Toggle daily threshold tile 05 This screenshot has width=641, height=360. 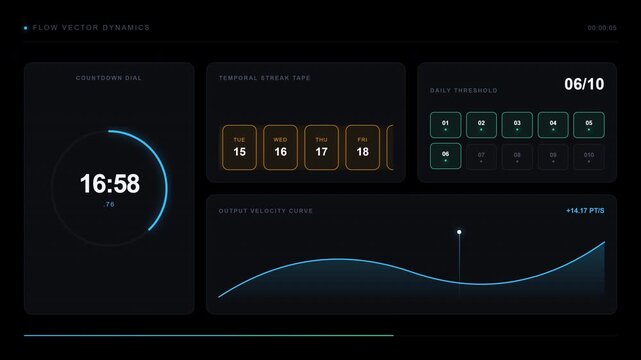[589, 125]
